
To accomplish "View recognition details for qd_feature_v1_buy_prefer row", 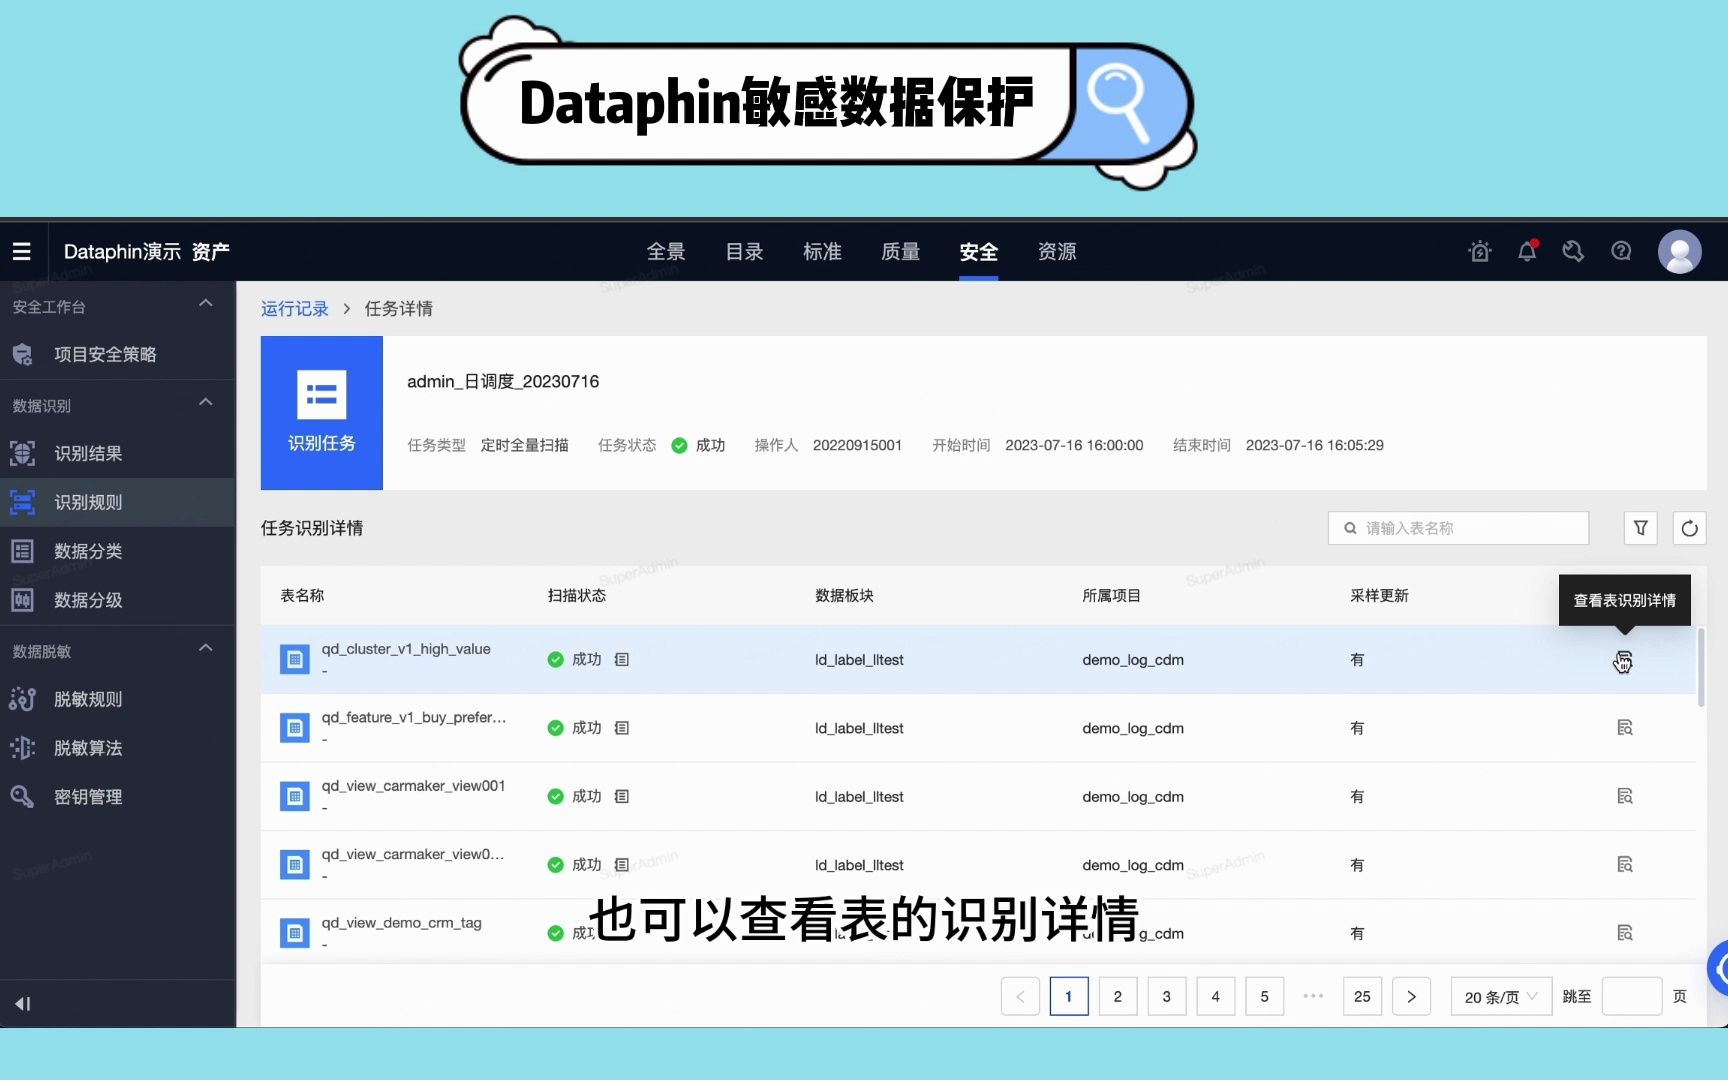I will coord(1625,728).
